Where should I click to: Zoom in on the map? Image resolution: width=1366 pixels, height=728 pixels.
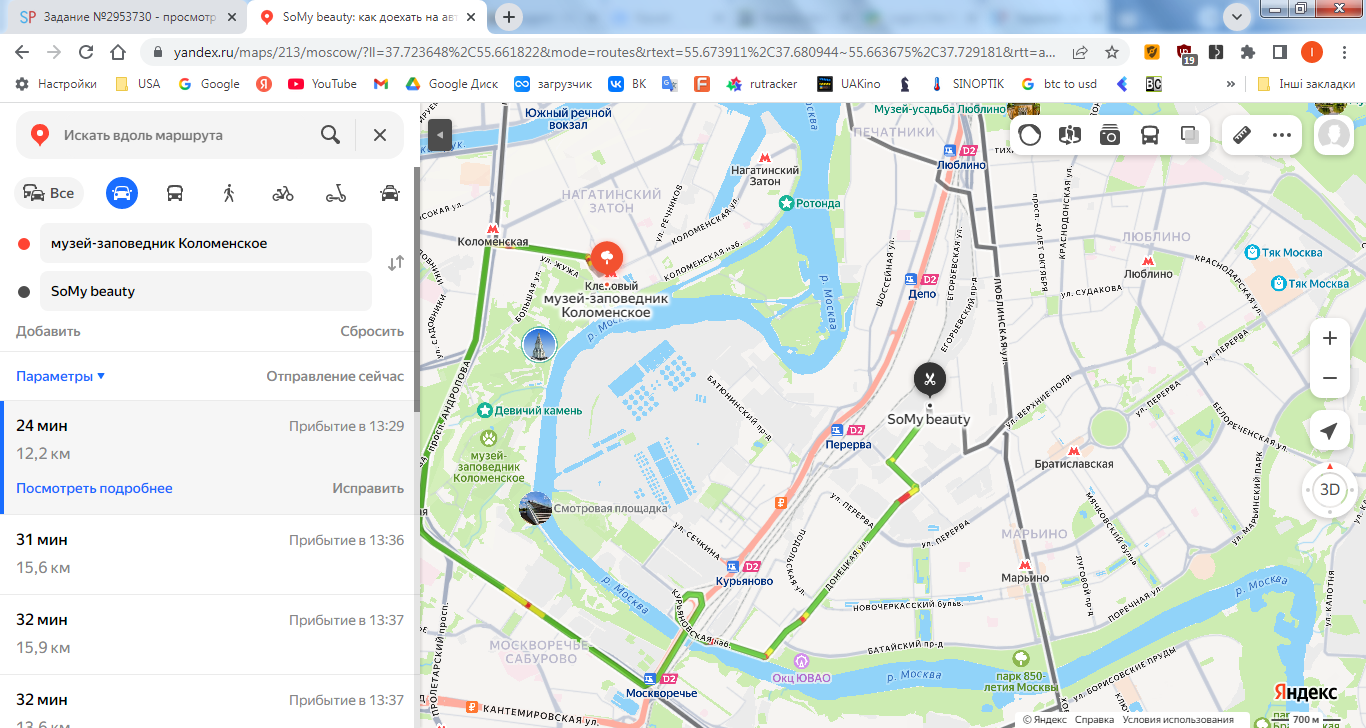click(x=1329, y=338)
